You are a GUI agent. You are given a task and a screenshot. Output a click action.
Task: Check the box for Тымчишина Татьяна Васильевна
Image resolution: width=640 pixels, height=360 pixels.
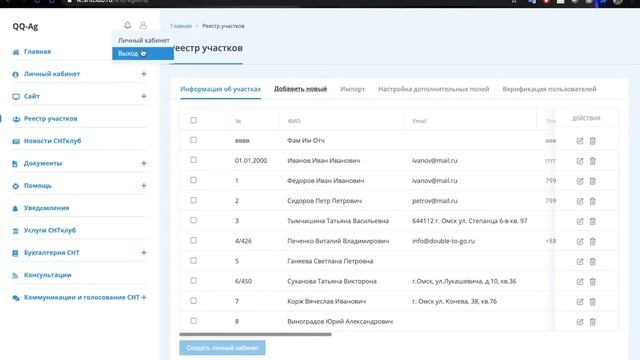(x=193, y=220)
